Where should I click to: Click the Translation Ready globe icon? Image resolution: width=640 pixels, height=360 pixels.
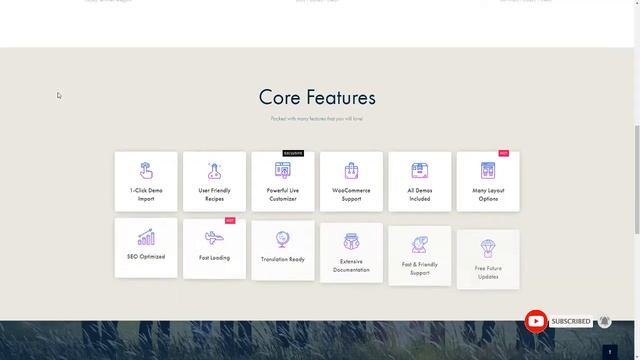point(282,239)
